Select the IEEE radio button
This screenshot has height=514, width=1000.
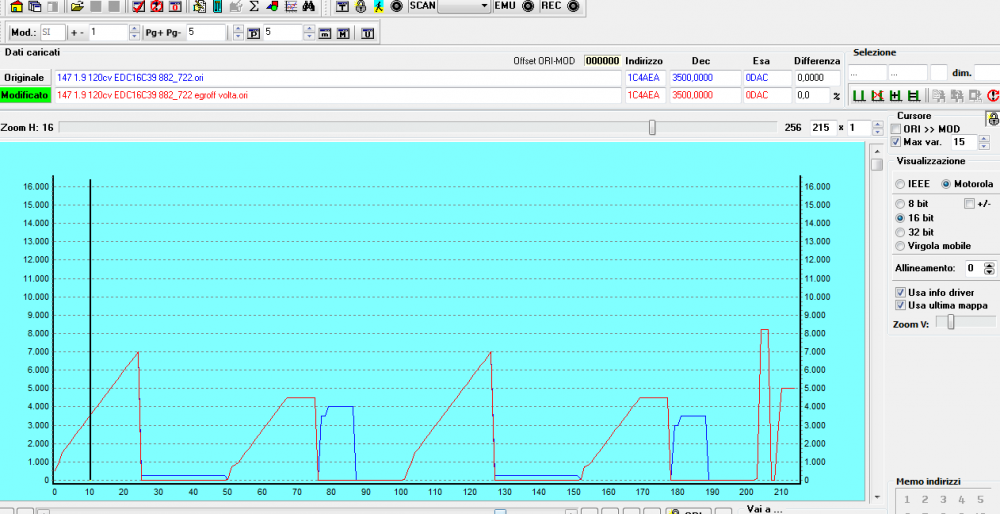coord(900,184)
